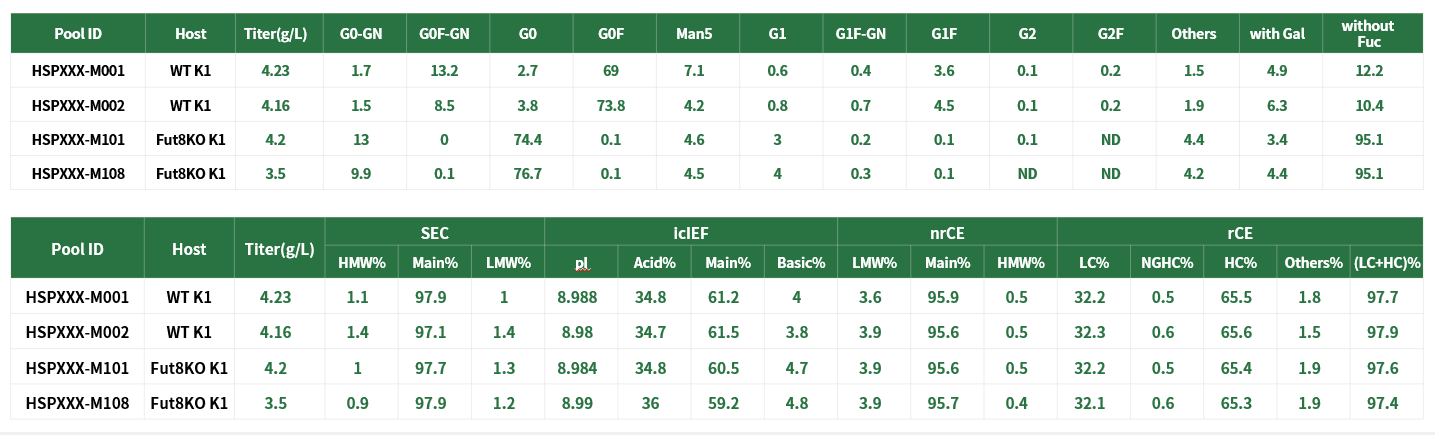
Task: Click the icIEF Main% value 59.2 cell
Action: [727, 404]
